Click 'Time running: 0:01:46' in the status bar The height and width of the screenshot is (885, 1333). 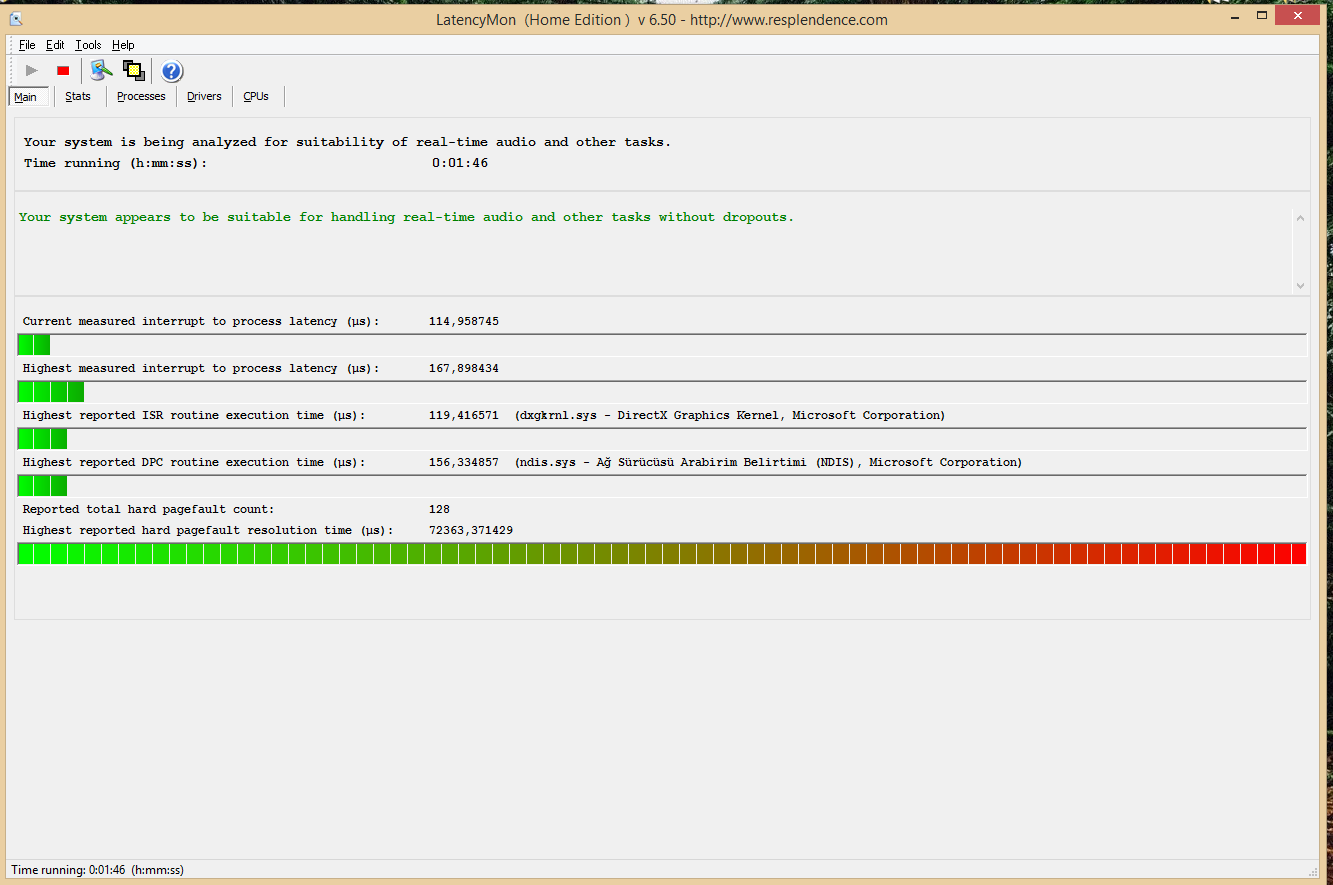click(98, 870)
